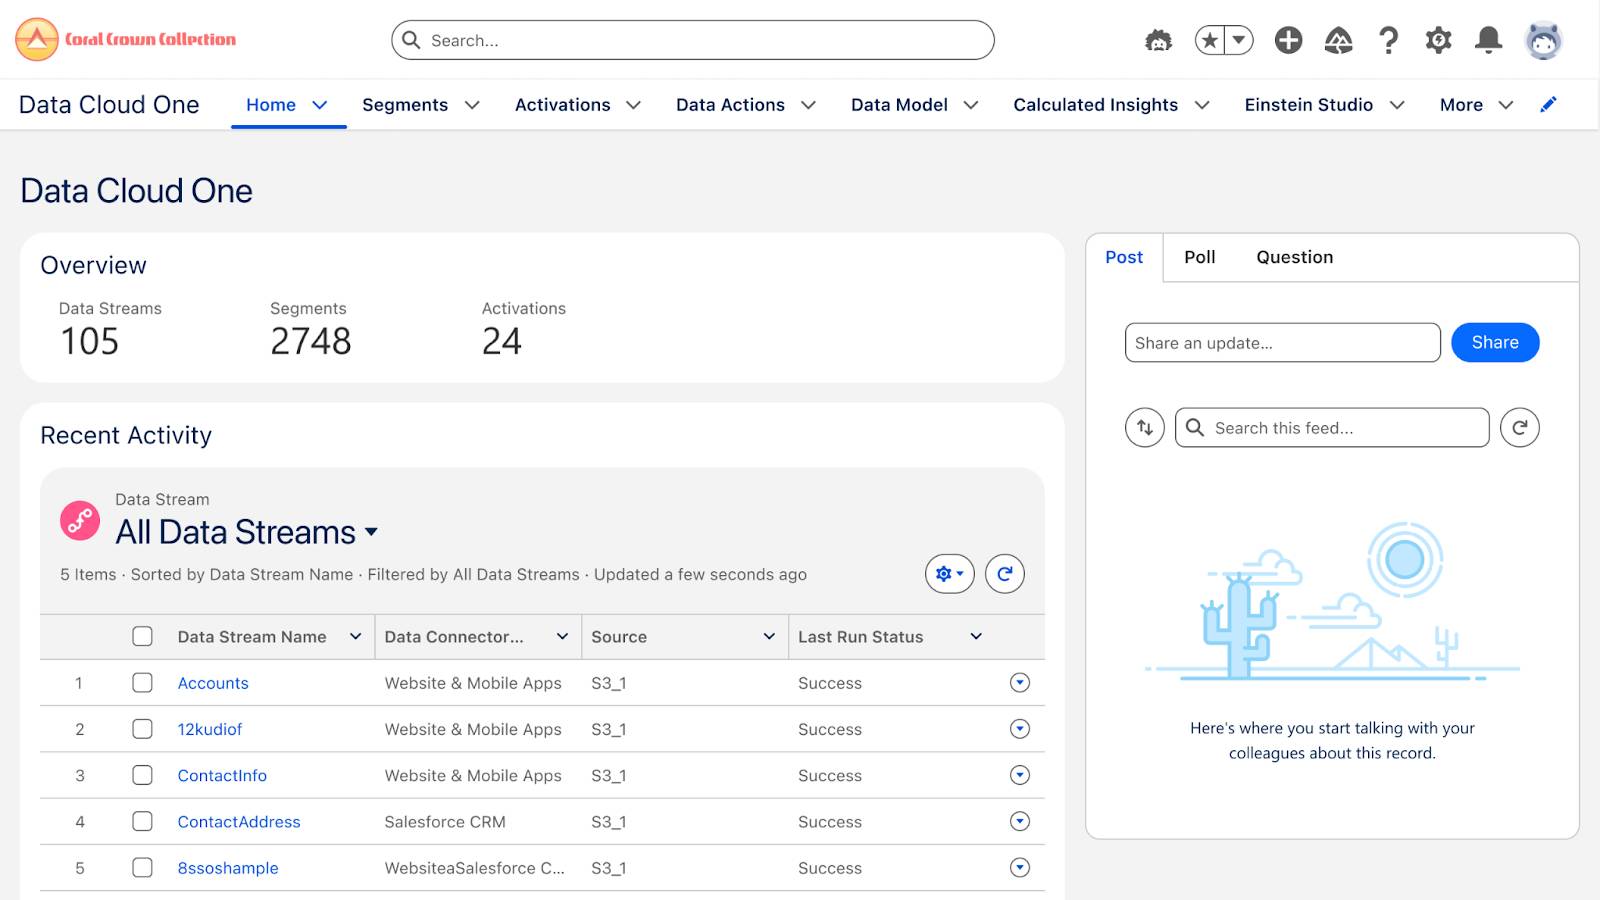Check the 12kudiof row checkbox

(x=143, y=729)
